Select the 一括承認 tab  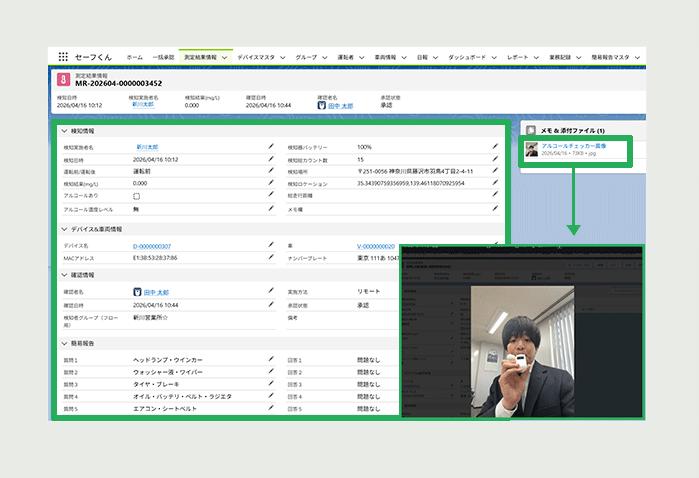point(164,57)
